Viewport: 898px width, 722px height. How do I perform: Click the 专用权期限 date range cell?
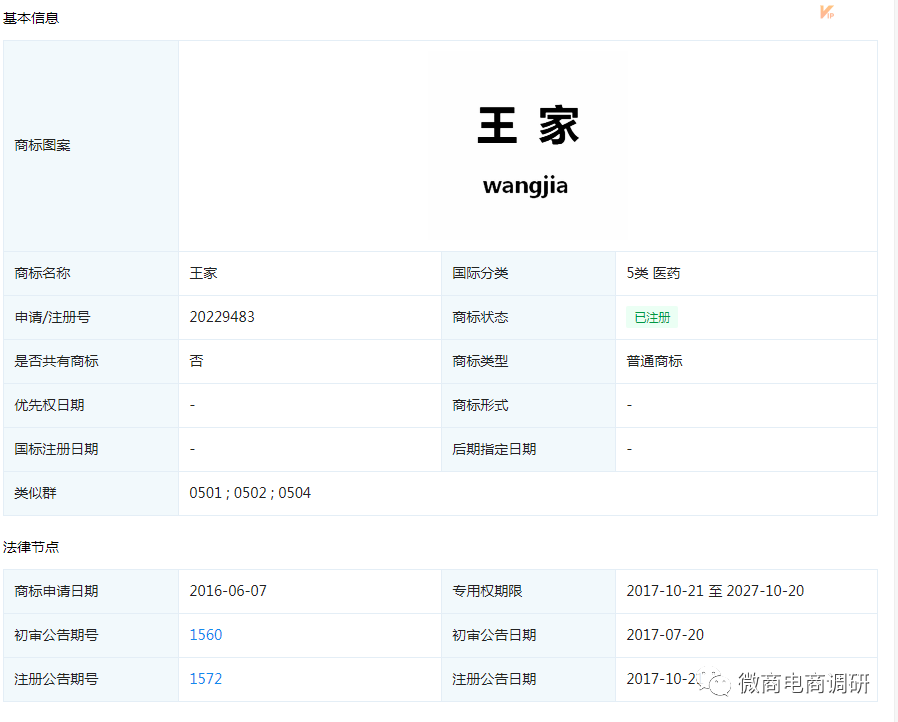coord(715,591)
